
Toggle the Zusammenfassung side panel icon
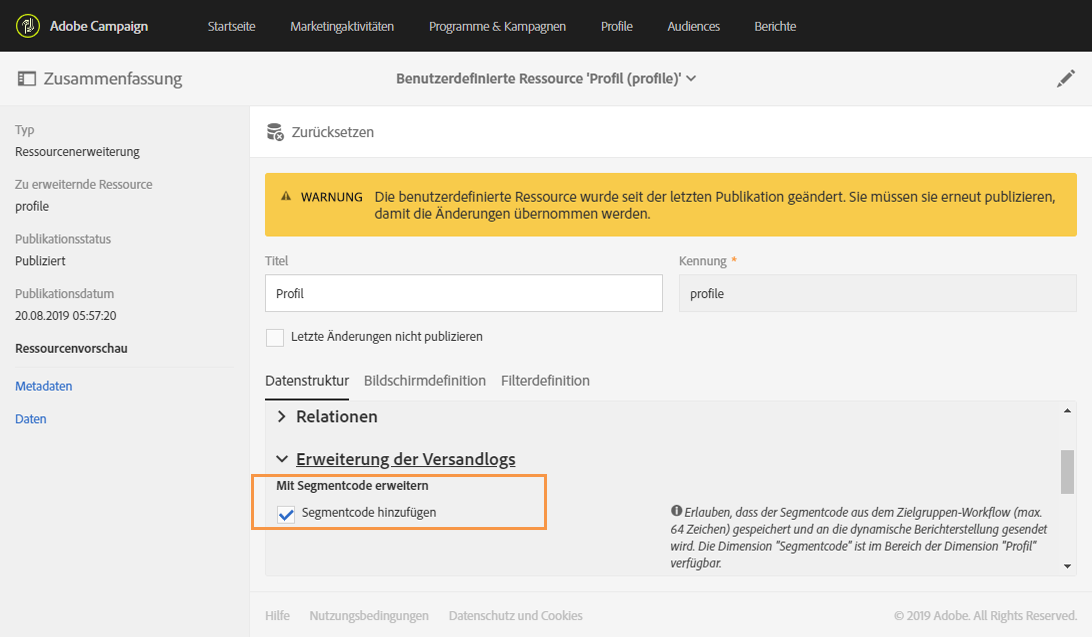(x=26, y=79)
